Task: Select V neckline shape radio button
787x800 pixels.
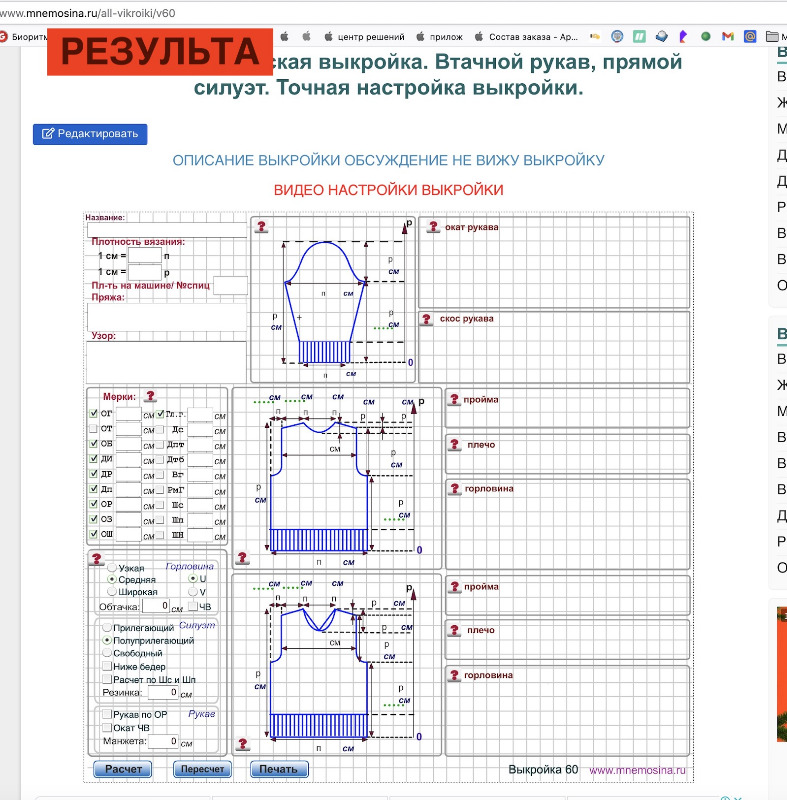Action: pos(191,592)
